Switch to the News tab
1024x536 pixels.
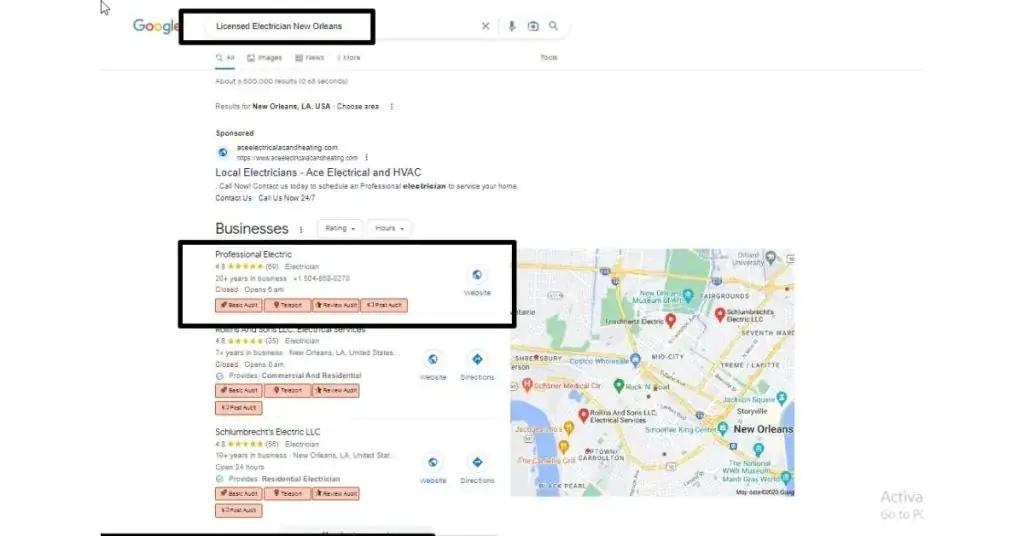(x=310, y=58)
